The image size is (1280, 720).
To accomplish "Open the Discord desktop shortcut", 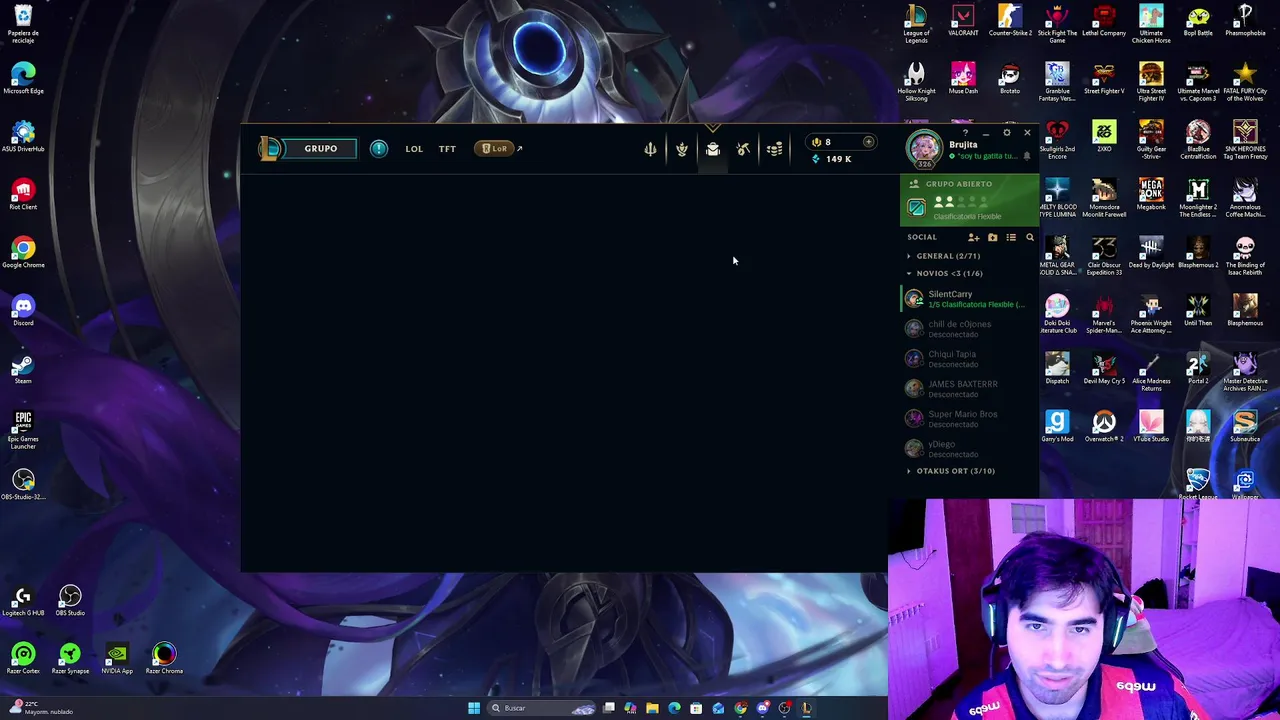I will tap(23, 311).
